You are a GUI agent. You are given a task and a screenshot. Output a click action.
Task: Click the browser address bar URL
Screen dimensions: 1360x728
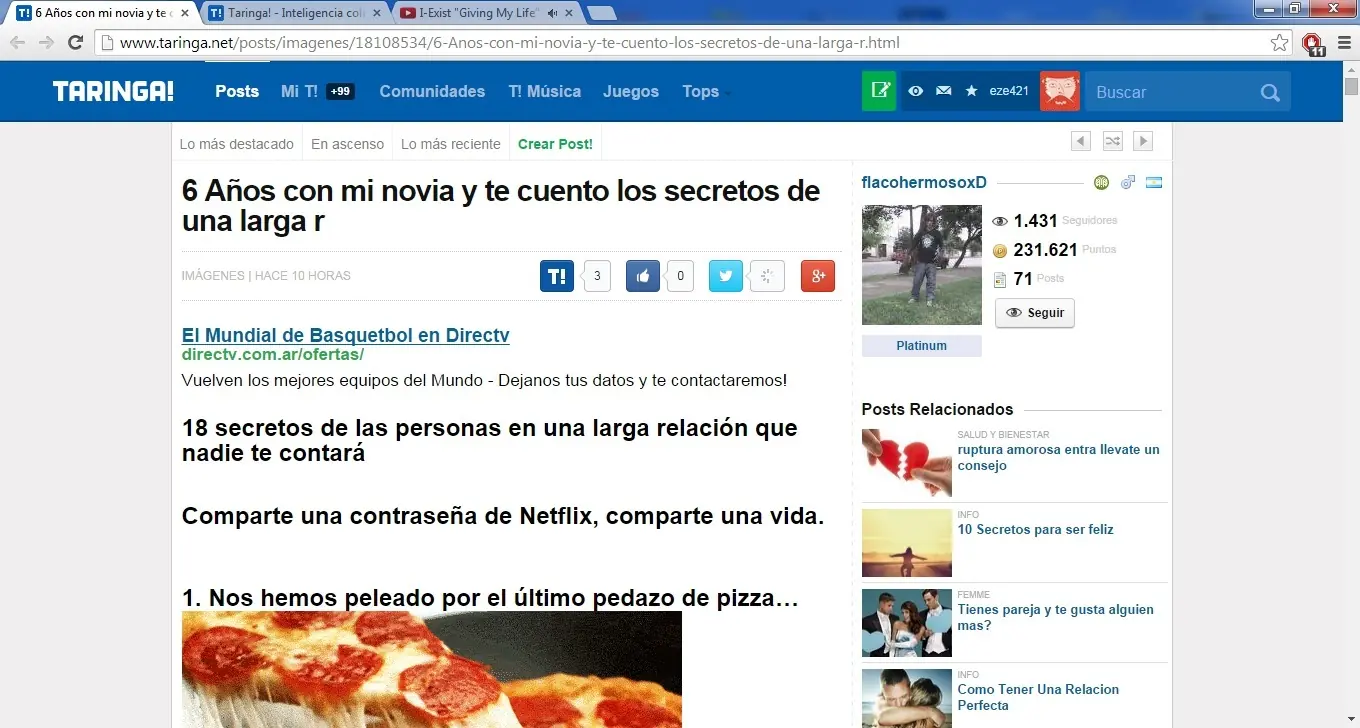pyautogui.click(x=510, y=43)
